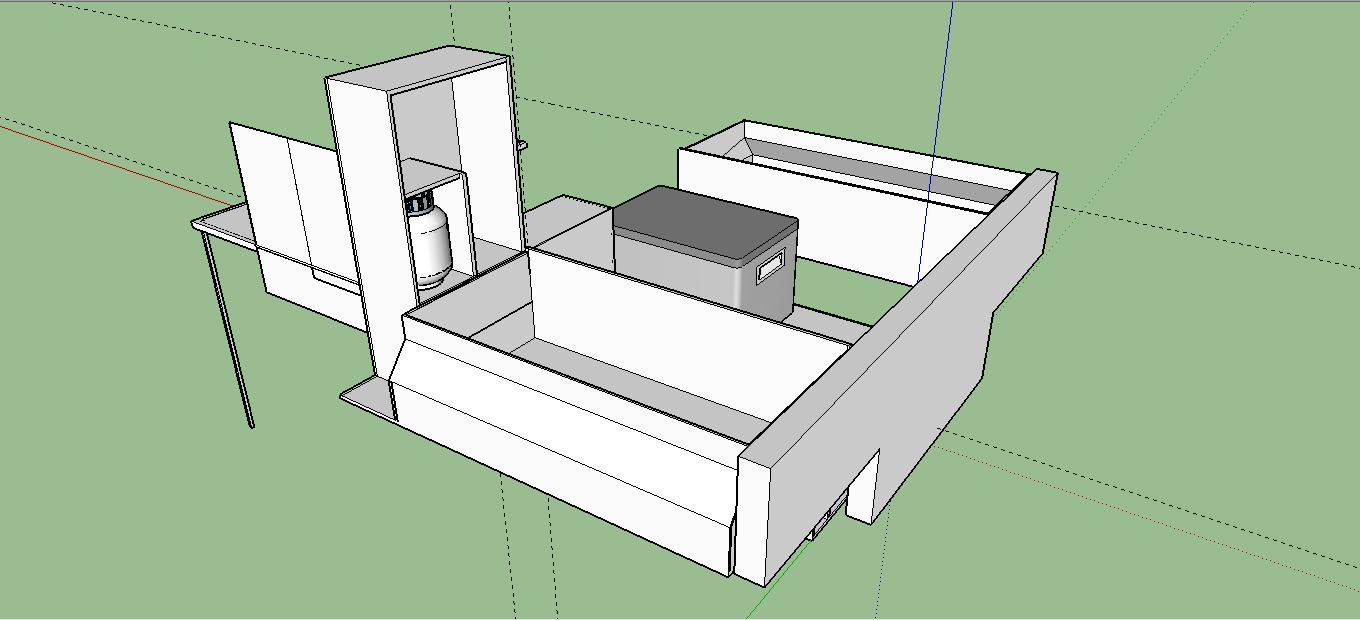
Task: Select the fold-out table's flat surface
Action: coord(225,222)
